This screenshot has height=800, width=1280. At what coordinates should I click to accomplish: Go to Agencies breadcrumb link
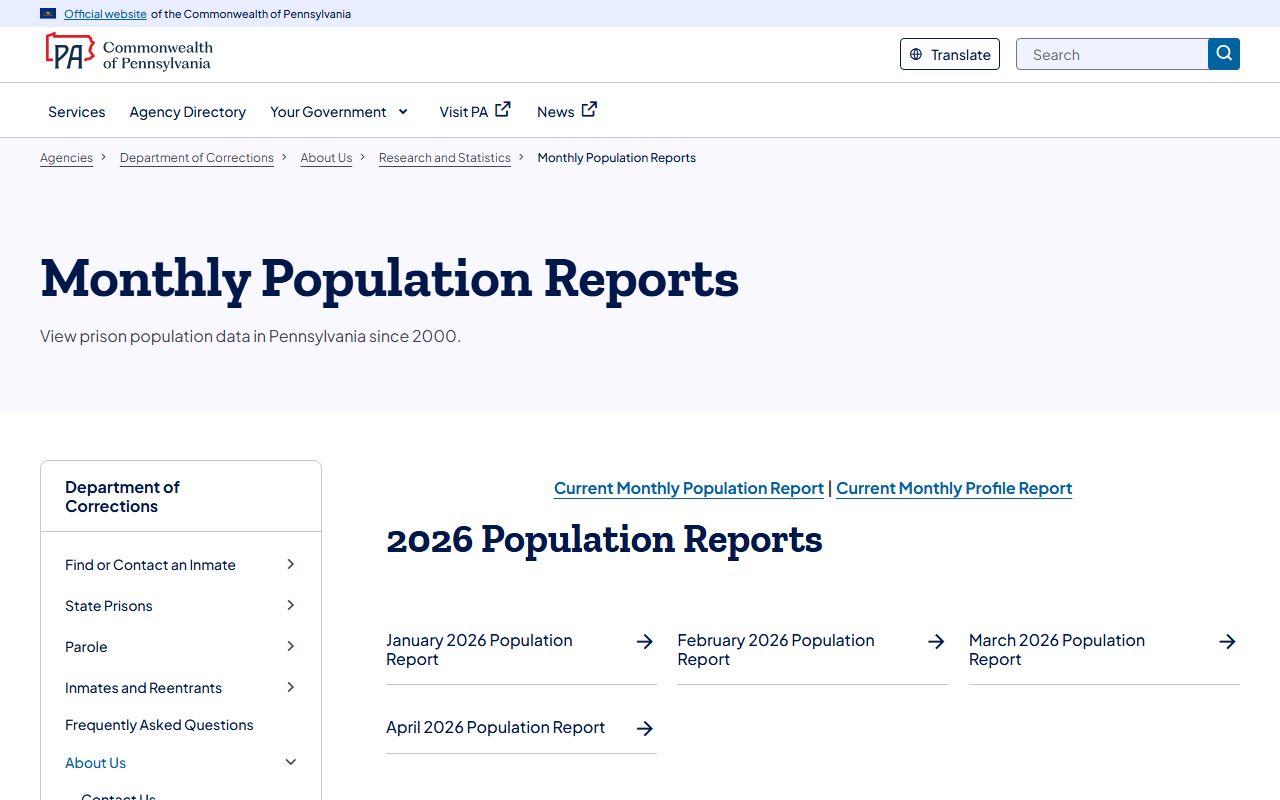coord(66,158)
